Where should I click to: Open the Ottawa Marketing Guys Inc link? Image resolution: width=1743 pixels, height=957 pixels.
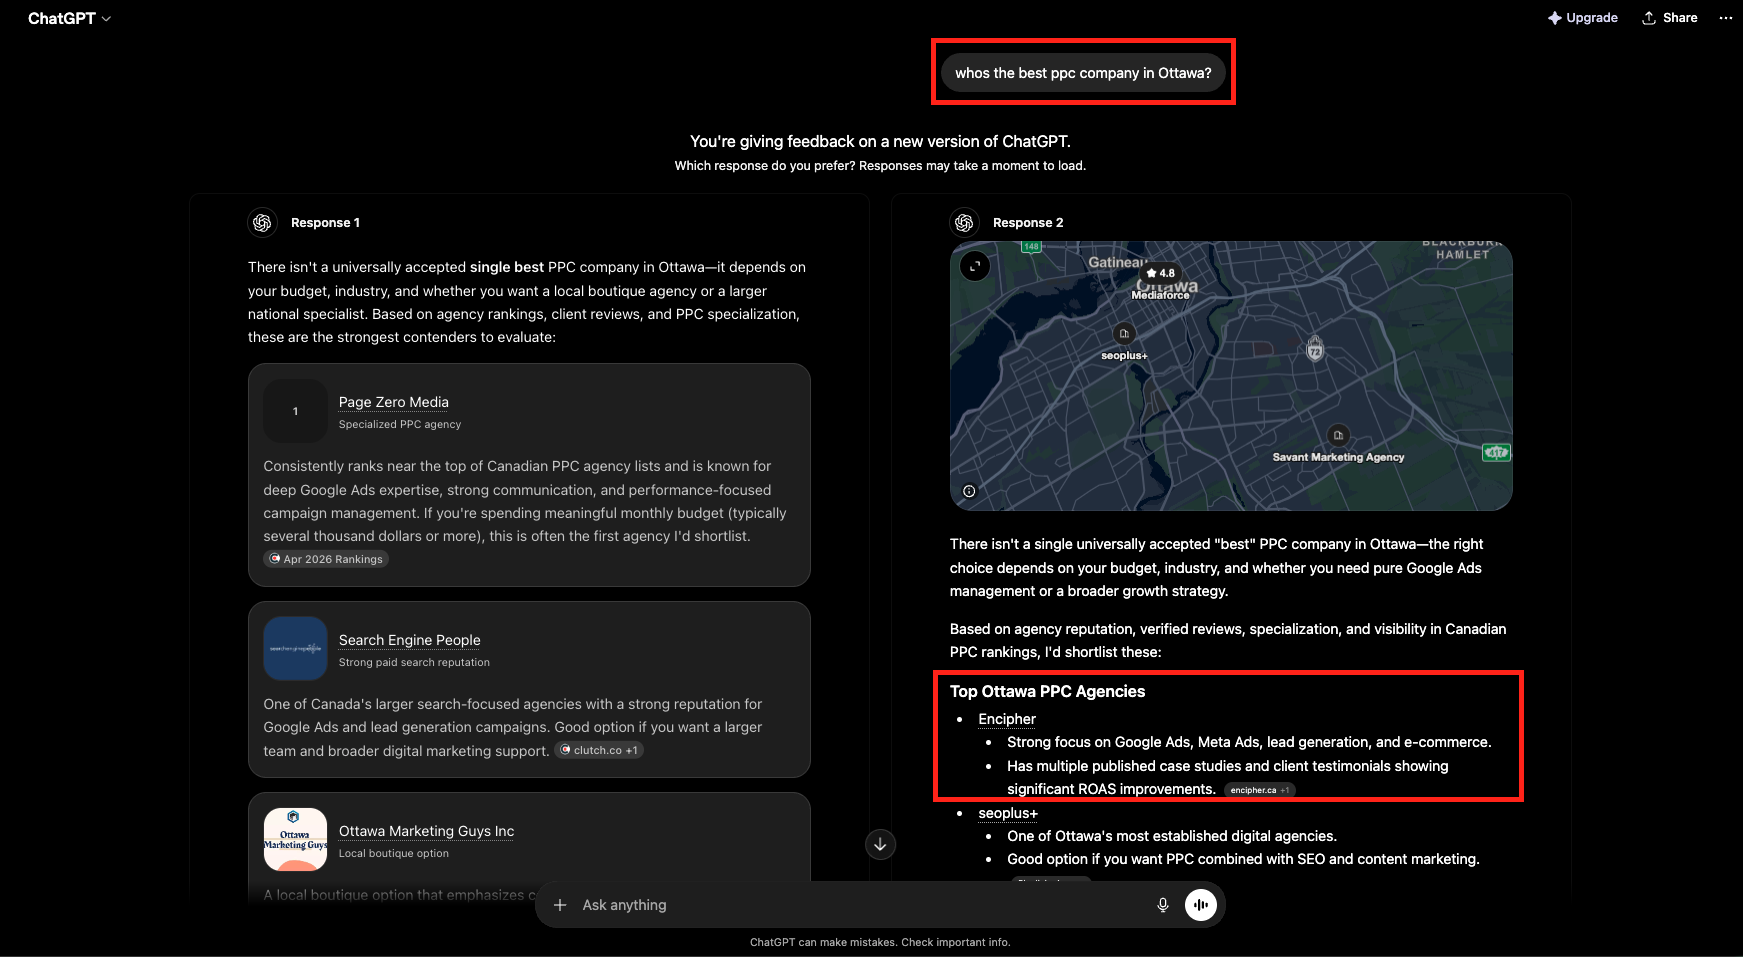(426, 831)
